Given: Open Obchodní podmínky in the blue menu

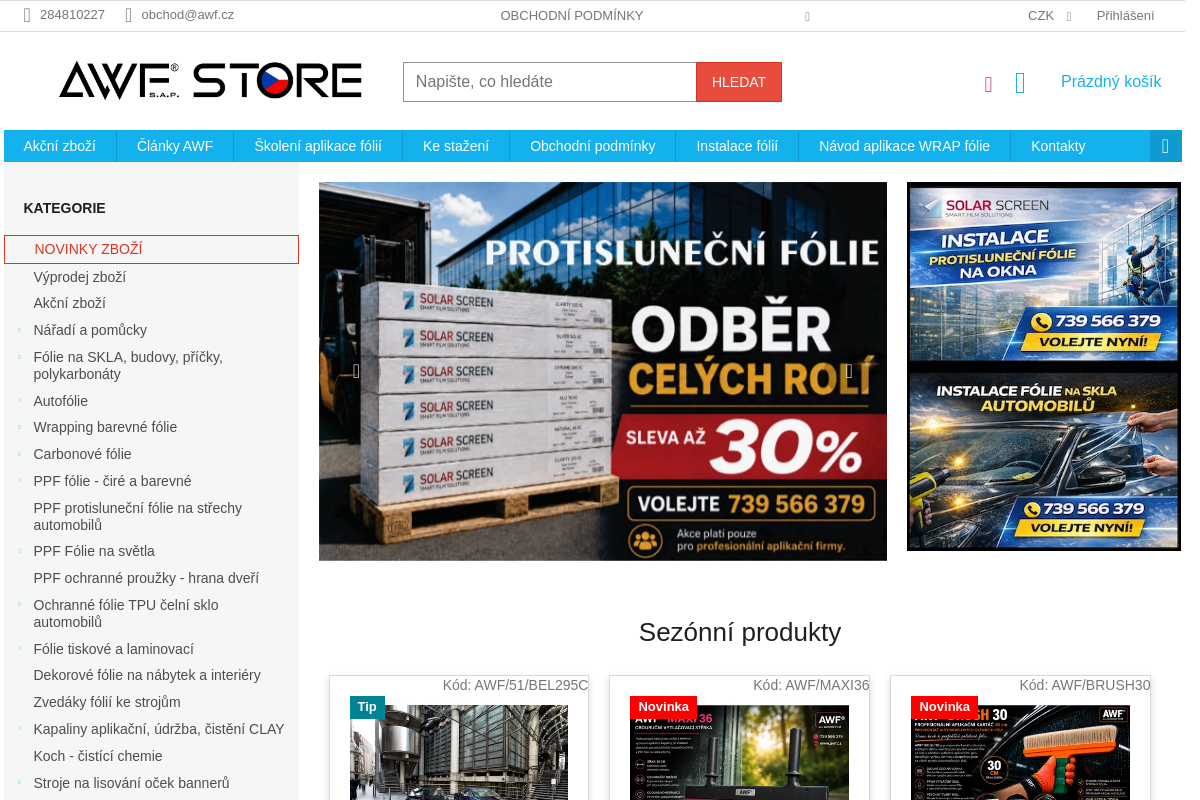Looking at the screenshot, I should point(593,146).
